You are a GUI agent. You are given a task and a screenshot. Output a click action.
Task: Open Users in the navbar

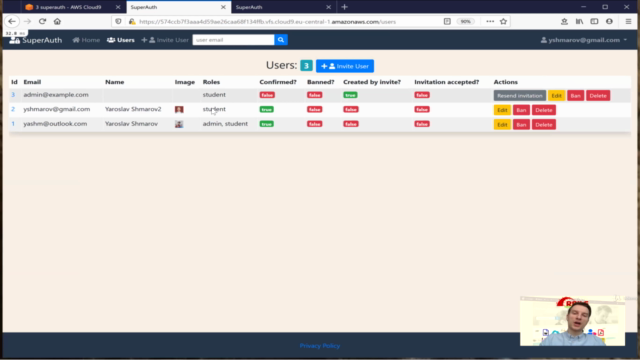tap(121, 40)
